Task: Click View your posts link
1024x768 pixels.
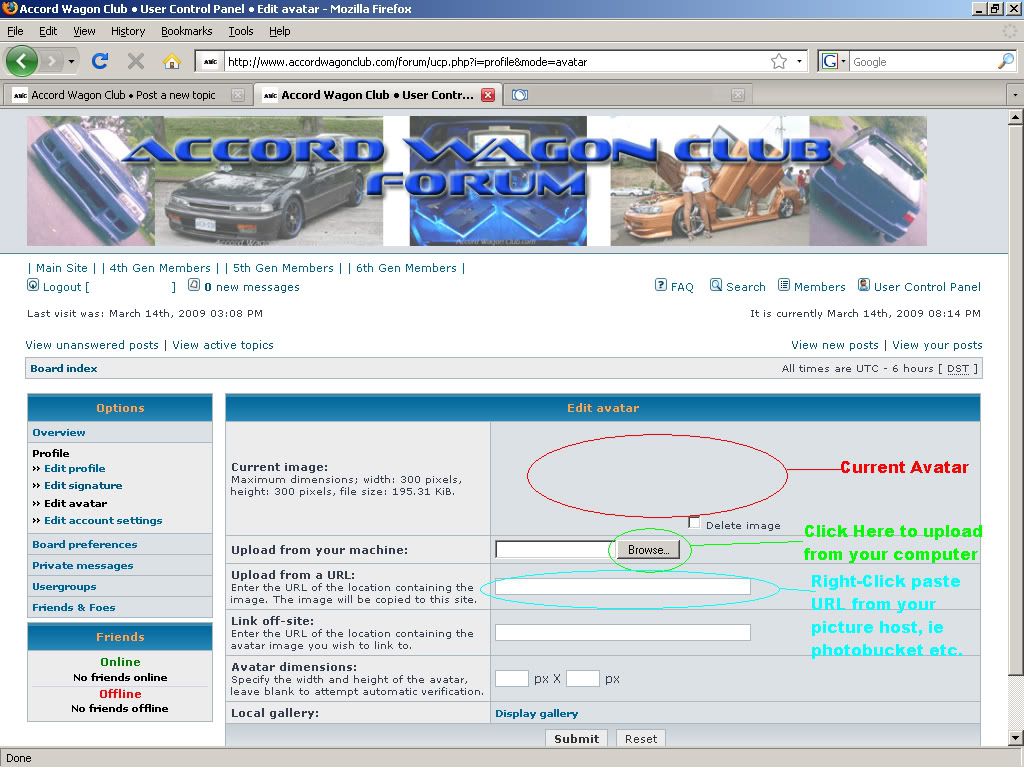Action: 937,345
